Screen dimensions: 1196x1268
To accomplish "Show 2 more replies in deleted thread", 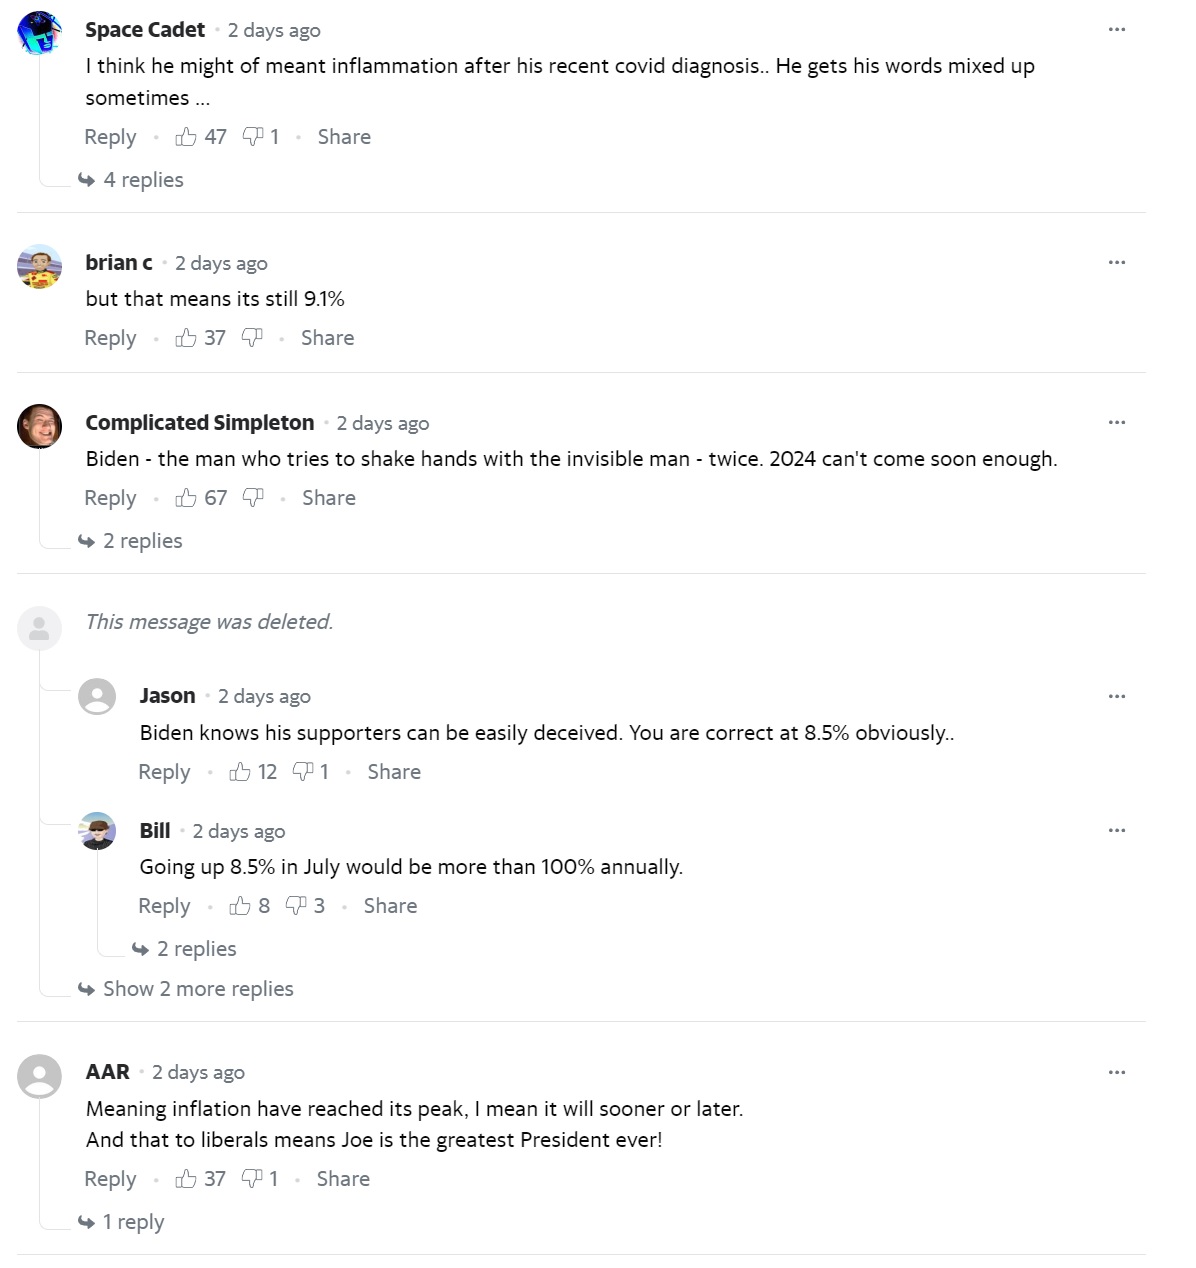I will pos(198,989).
